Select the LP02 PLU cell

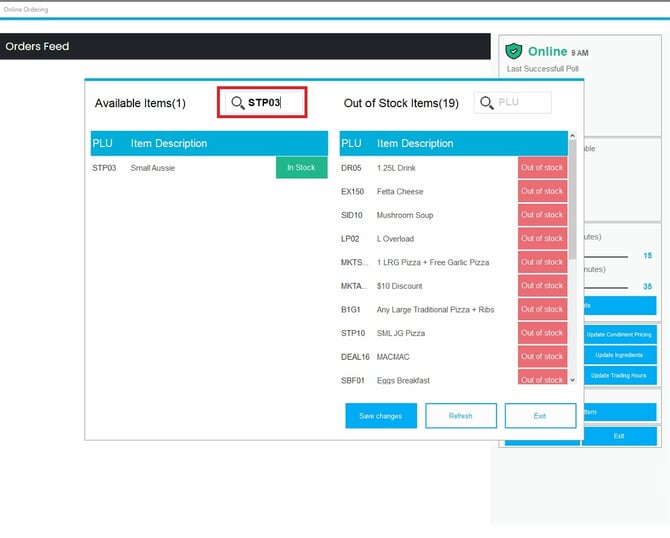(350, 239)
